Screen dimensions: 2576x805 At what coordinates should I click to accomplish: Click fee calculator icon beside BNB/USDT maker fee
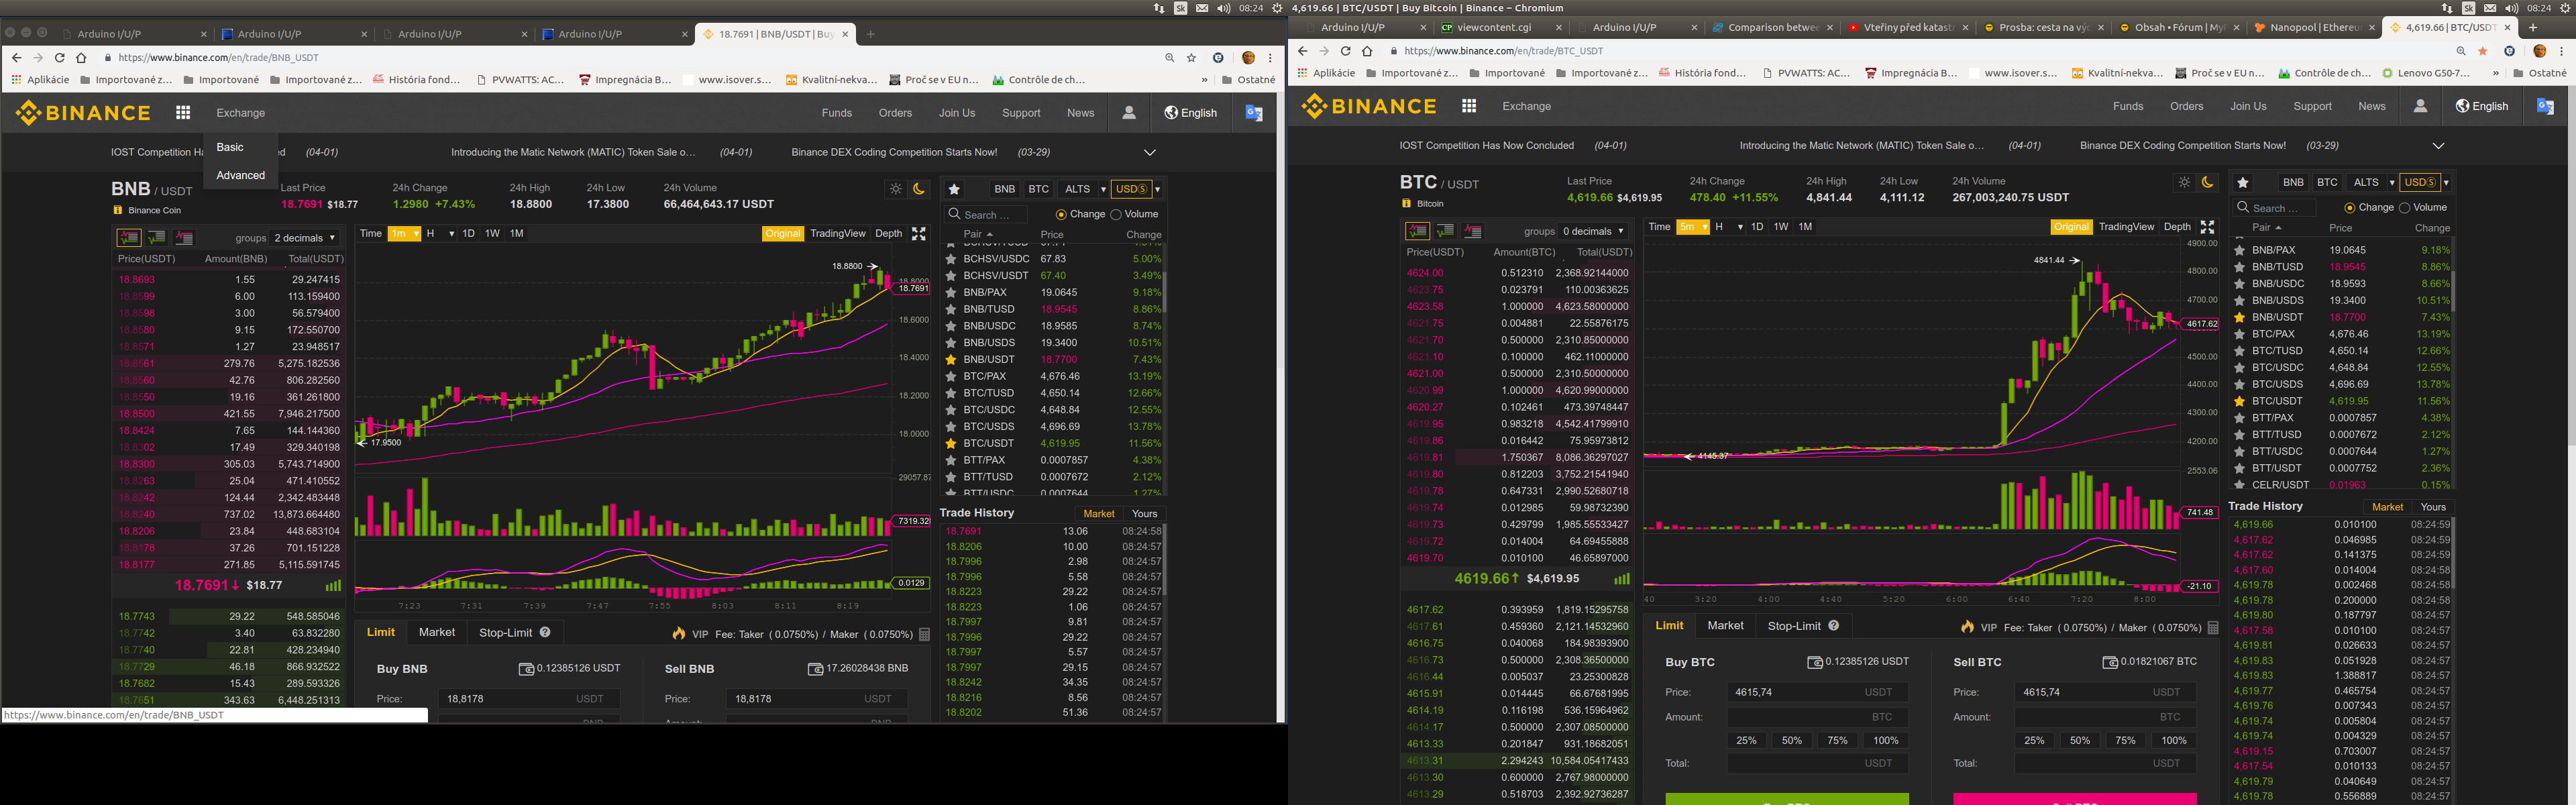924,634
